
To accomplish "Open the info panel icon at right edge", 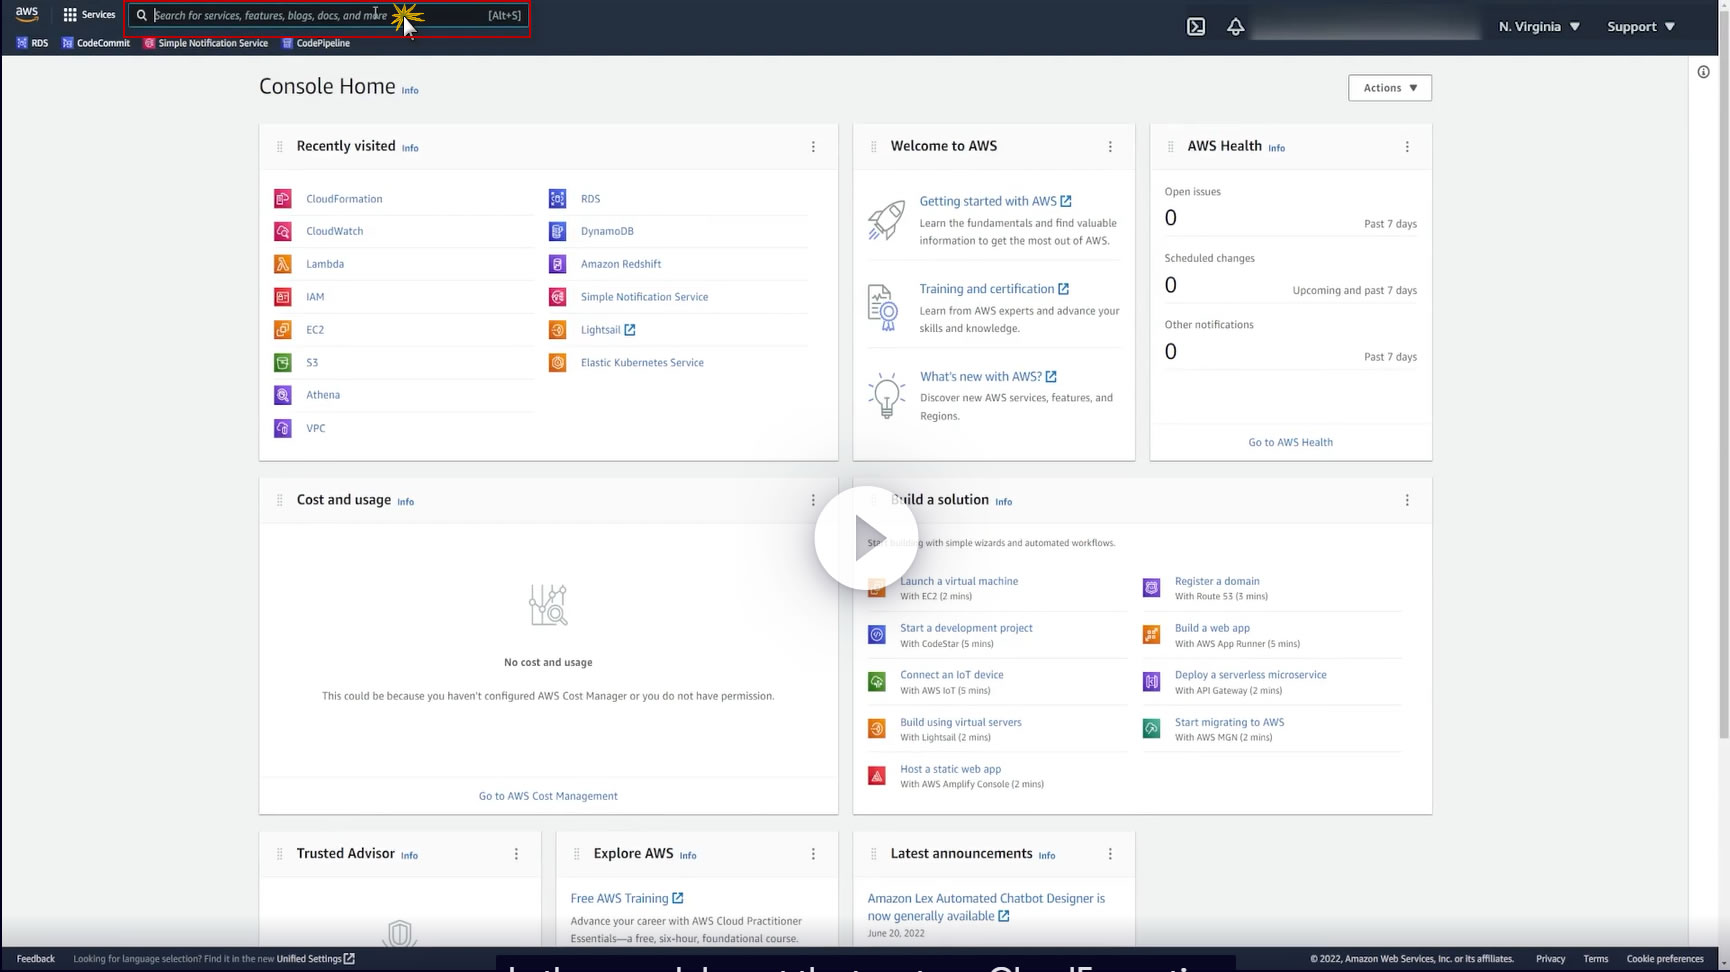I will tap(1703, 72).
